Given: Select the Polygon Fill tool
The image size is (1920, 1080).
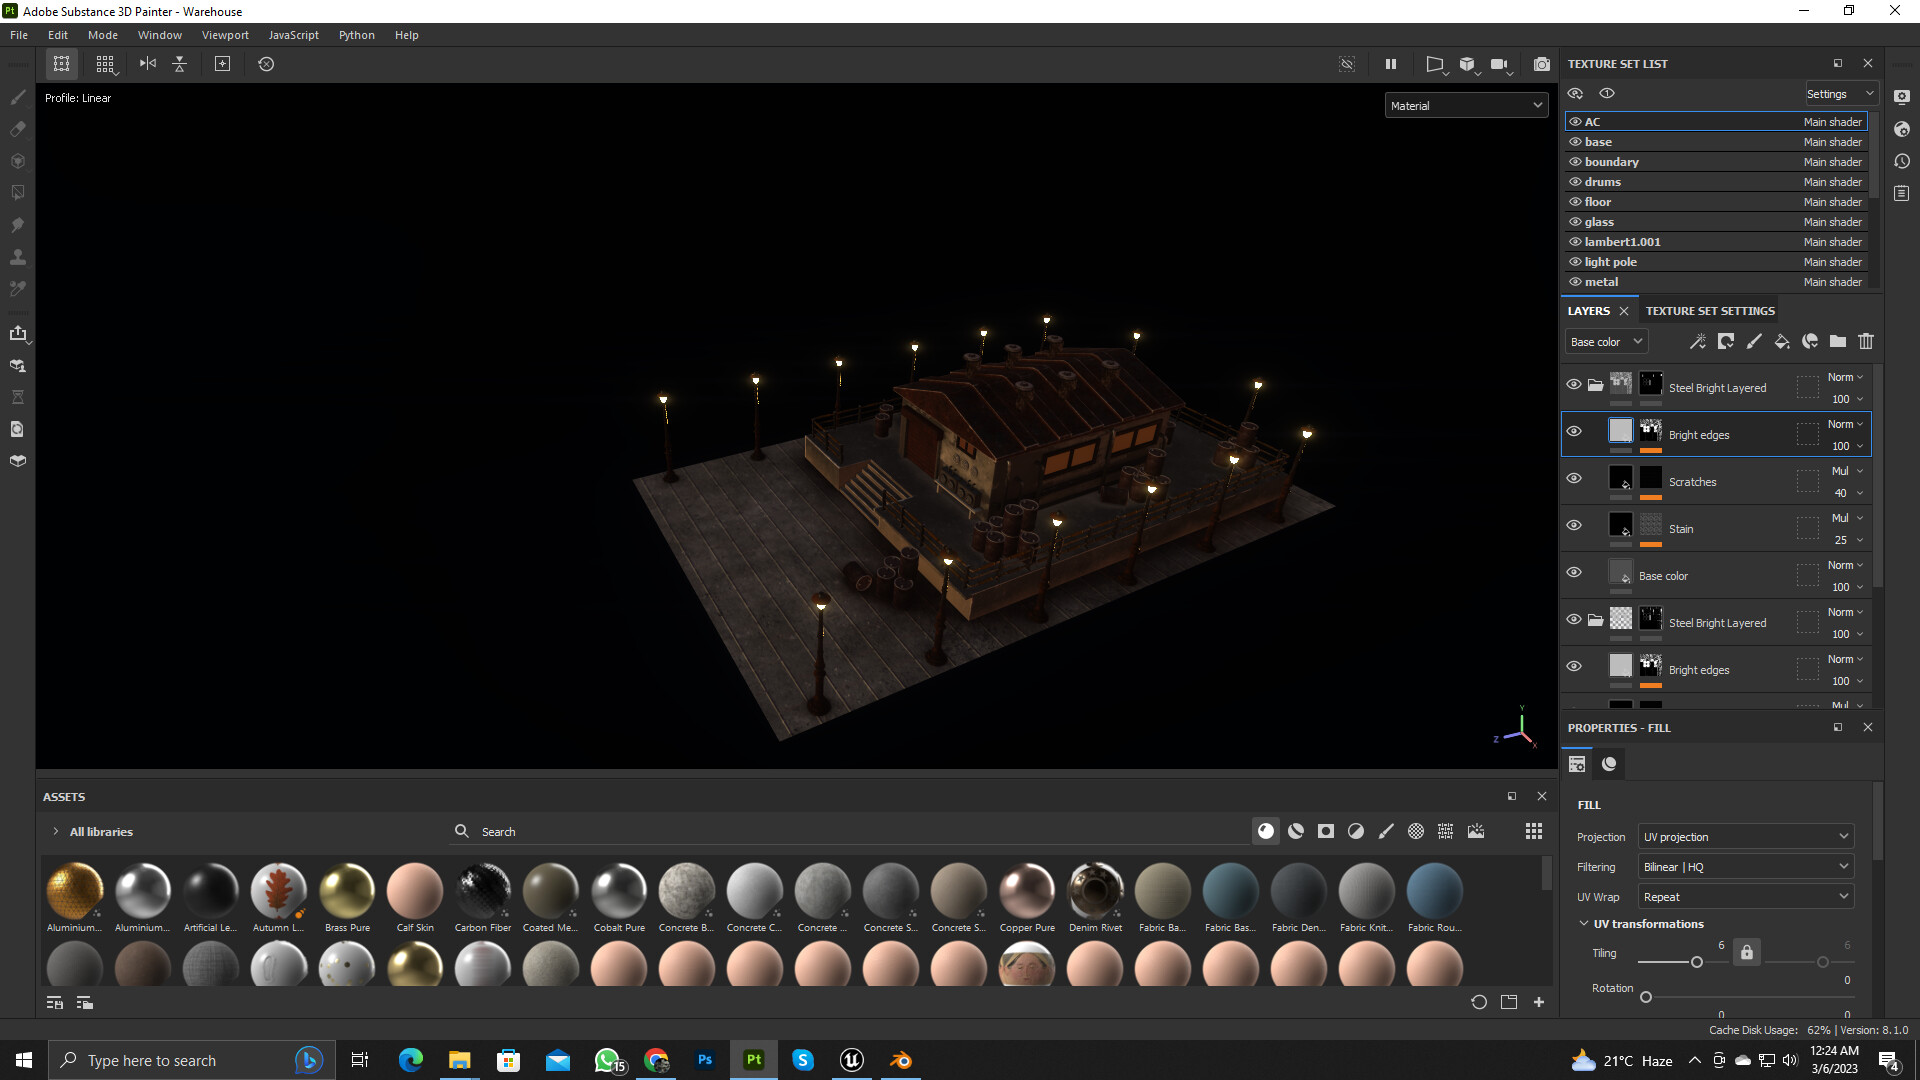Looking at the screenshot, I should pyautogui.click(x=17, y=193).
